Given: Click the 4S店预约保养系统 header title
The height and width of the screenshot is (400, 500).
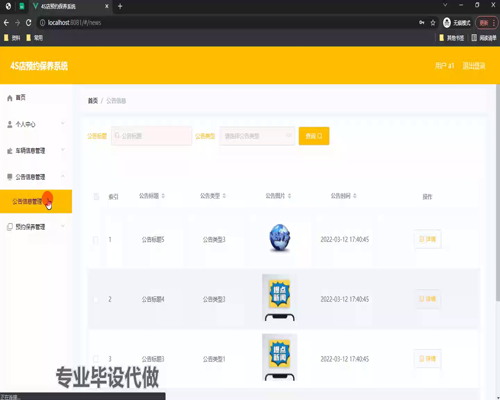Looking at the screenshot, I should point(39,66).
